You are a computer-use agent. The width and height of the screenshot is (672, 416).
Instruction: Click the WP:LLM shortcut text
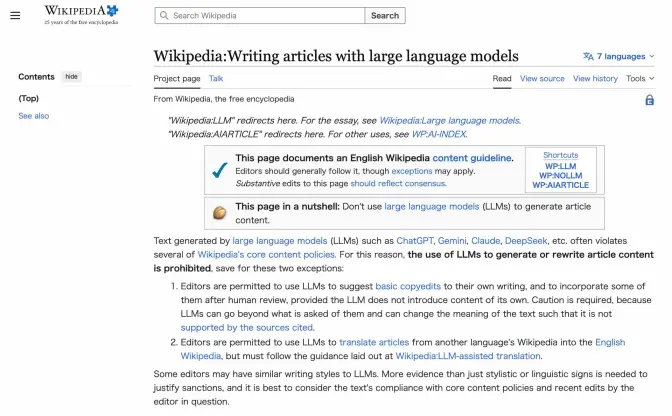coord(561,166)
